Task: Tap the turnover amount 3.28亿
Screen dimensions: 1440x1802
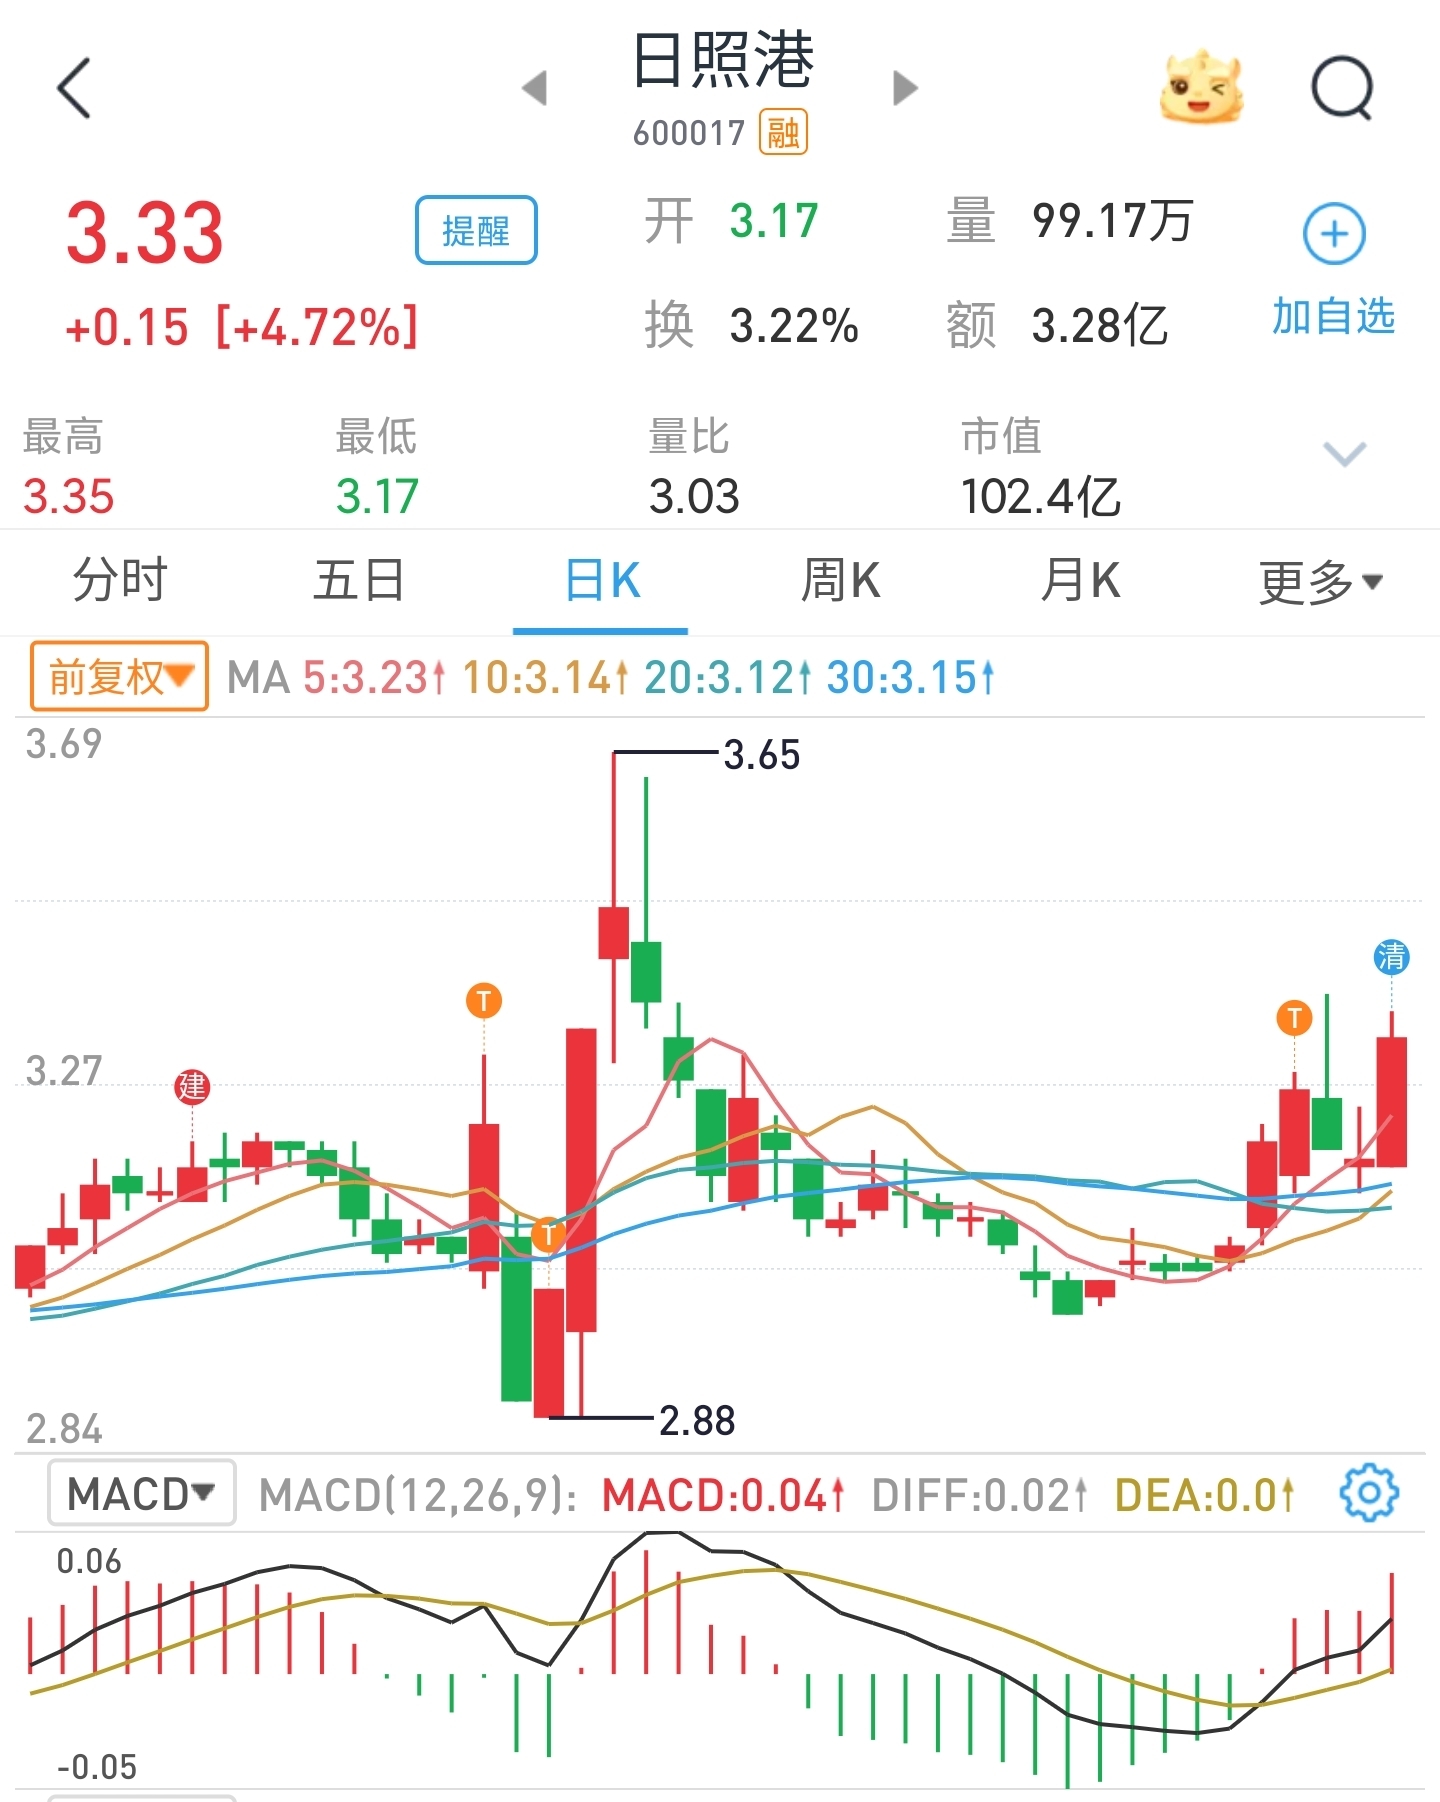Action: point(1099,326)
